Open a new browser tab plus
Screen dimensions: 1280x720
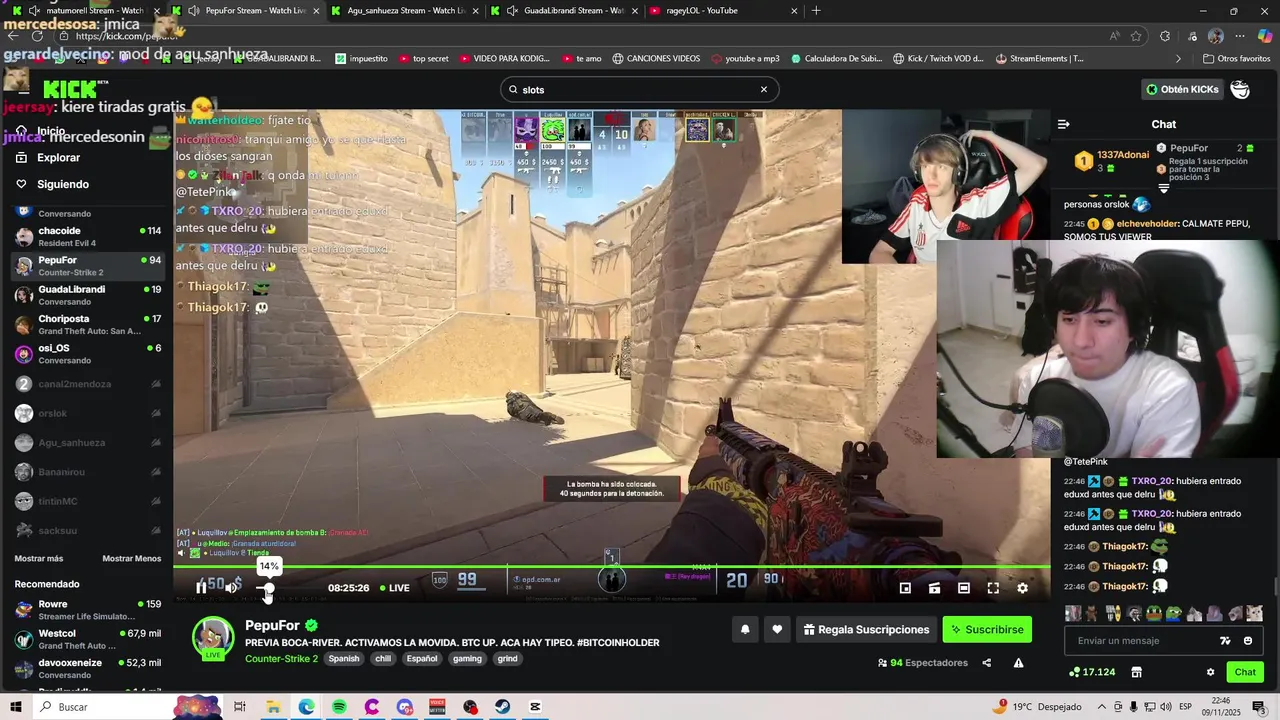816,11
